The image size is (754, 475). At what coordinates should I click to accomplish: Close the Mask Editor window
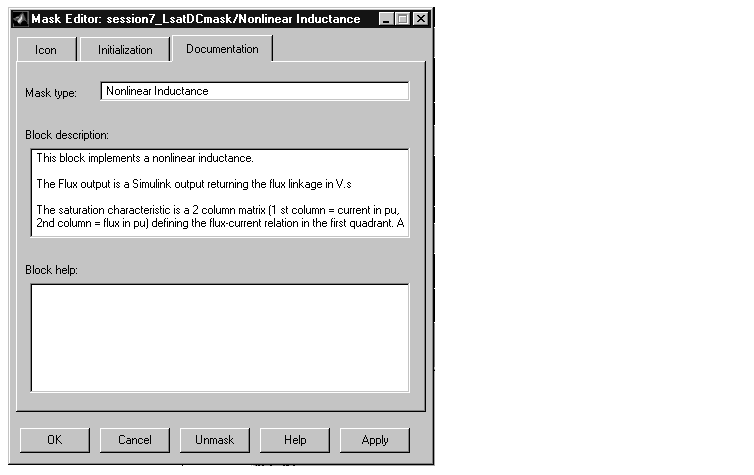tap(421, 19)
